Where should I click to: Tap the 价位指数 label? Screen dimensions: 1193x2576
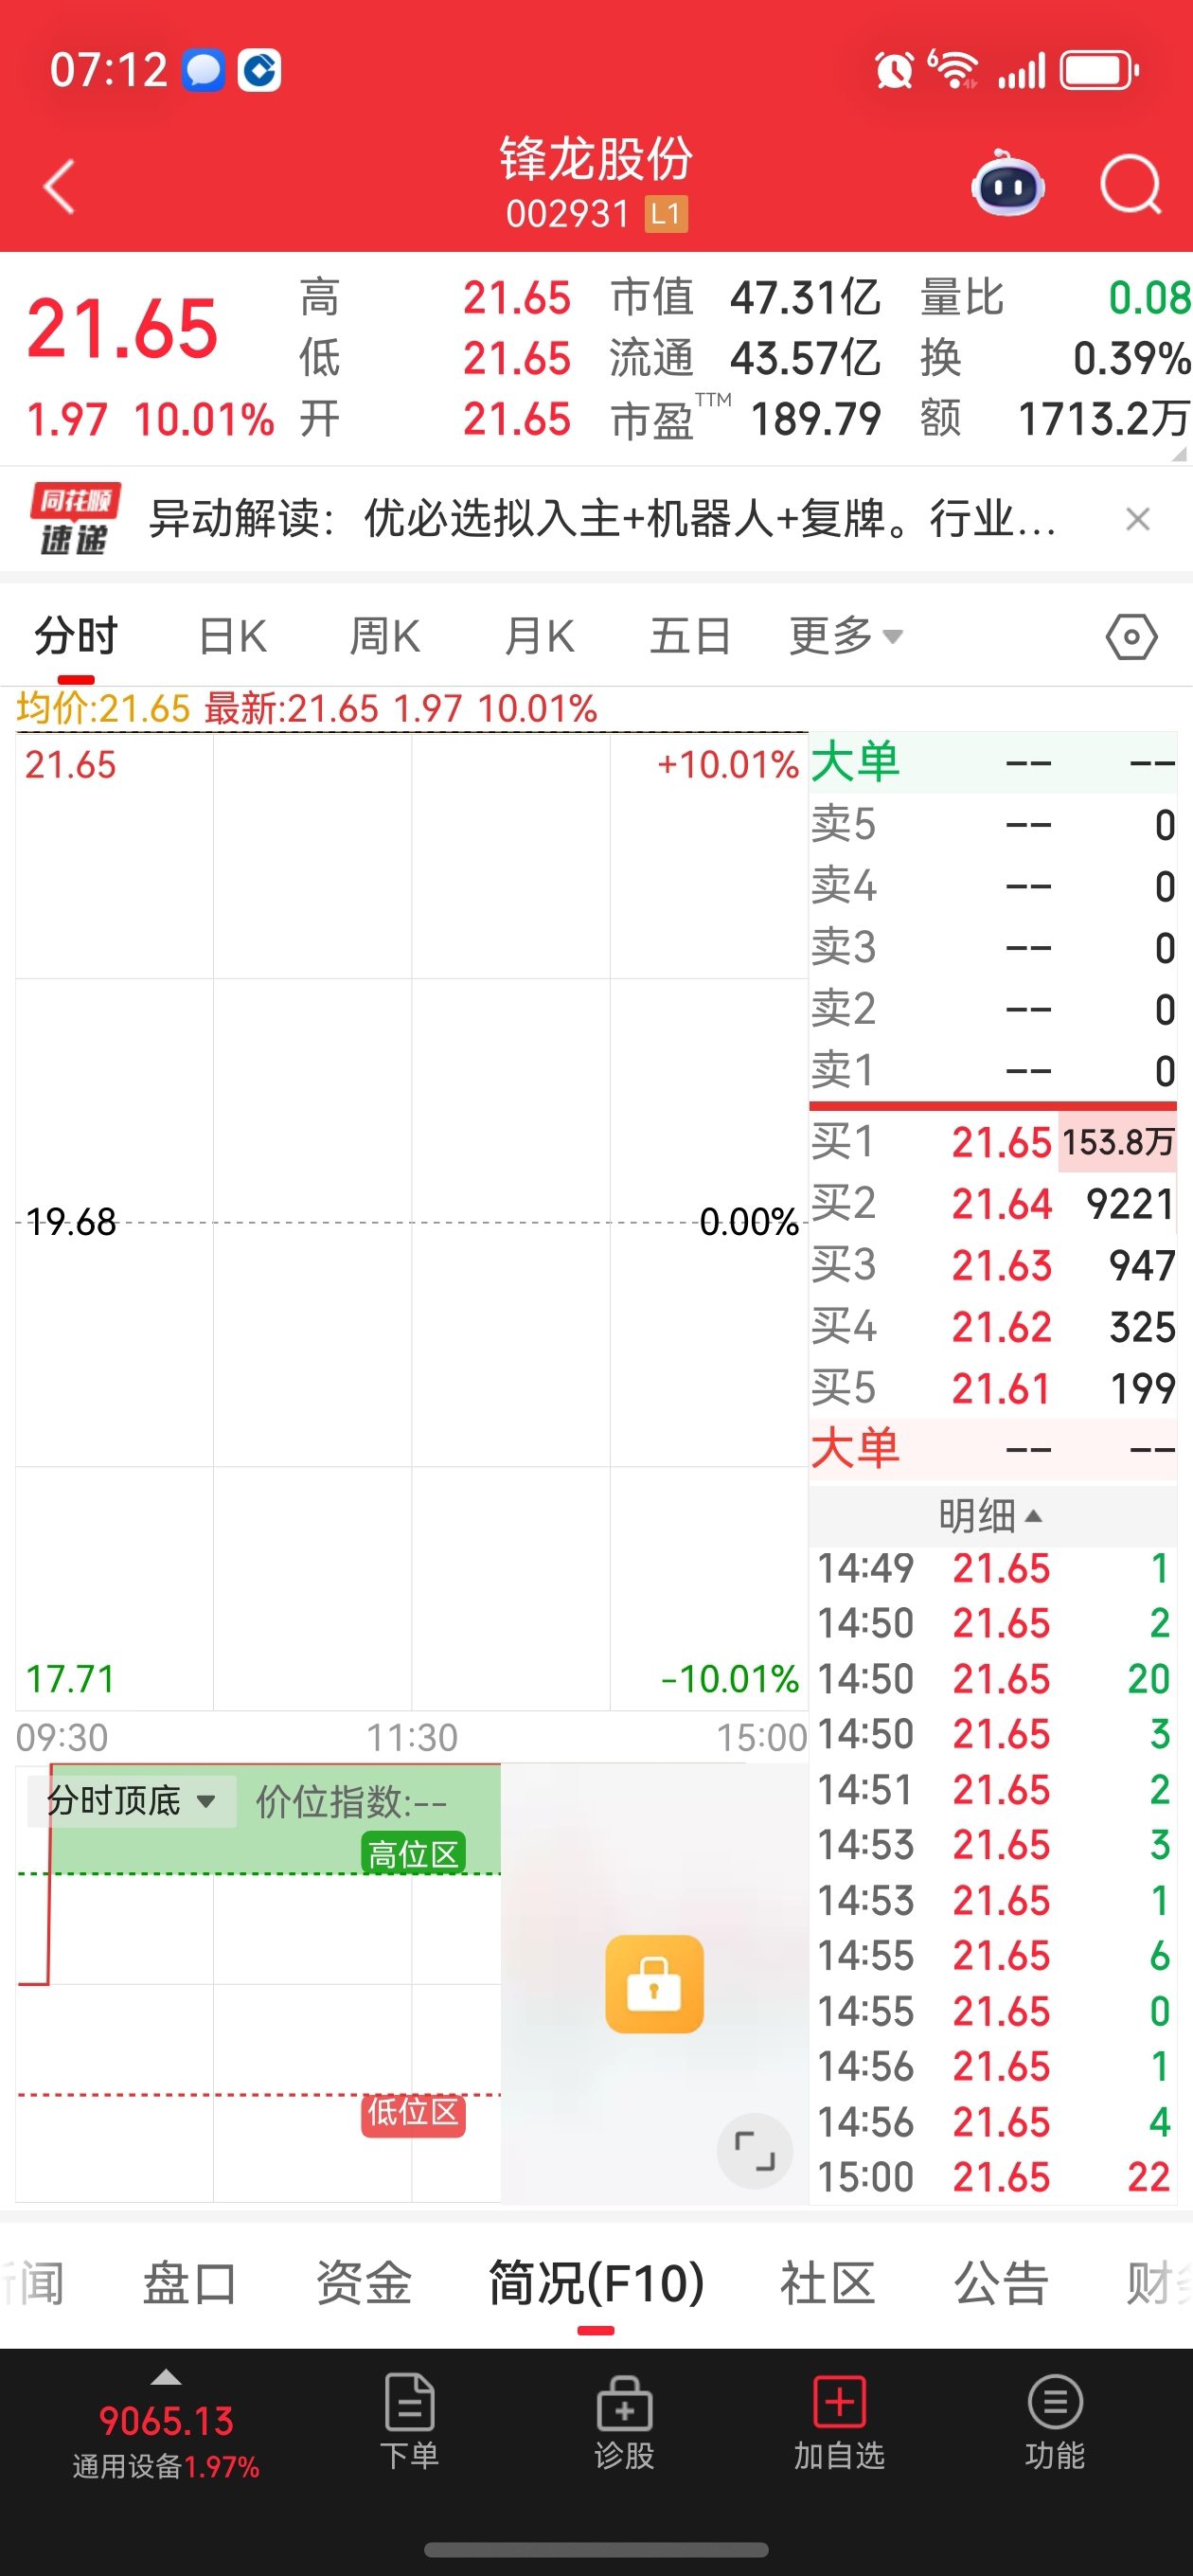(x=351, y=1802)
